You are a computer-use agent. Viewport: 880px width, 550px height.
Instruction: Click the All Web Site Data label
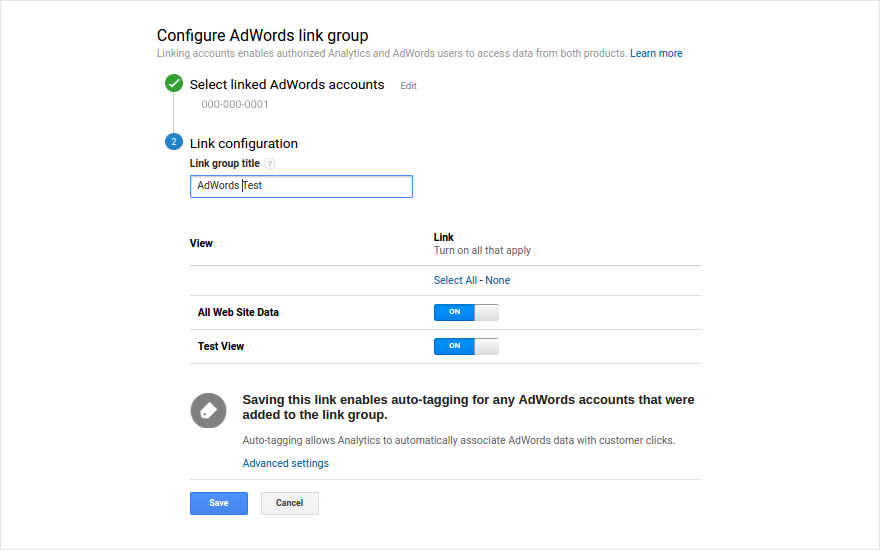(x=238, y=312)
